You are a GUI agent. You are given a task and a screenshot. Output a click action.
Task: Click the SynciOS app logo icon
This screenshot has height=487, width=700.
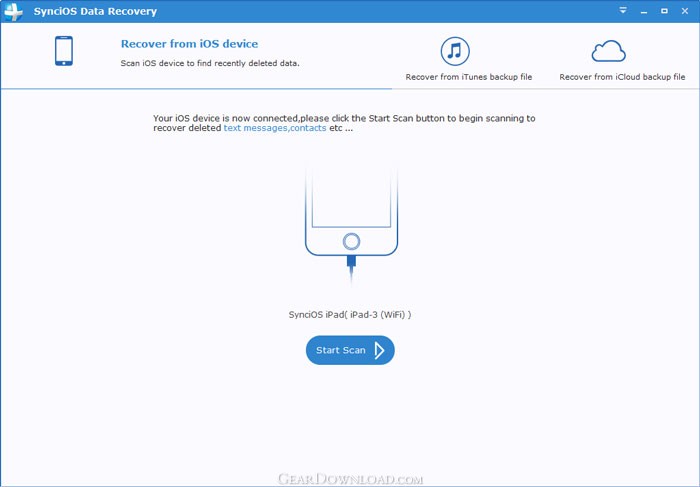[13, 11]
